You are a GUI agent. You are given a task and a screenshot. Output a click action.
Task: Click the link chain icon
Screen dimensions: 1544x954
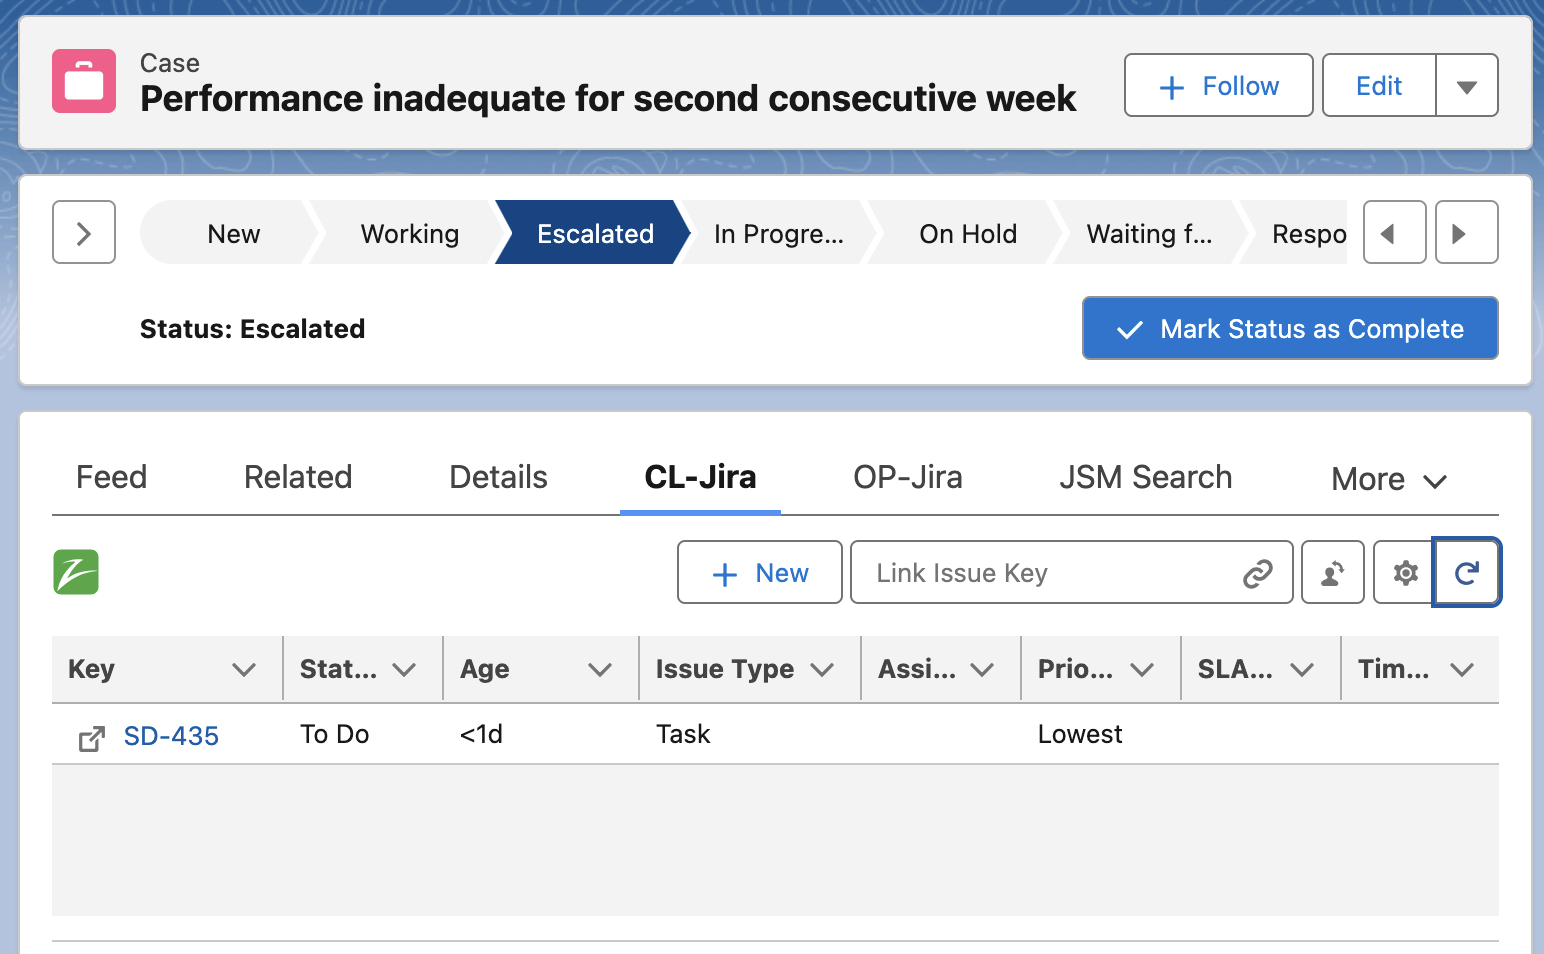(1257, 573)
